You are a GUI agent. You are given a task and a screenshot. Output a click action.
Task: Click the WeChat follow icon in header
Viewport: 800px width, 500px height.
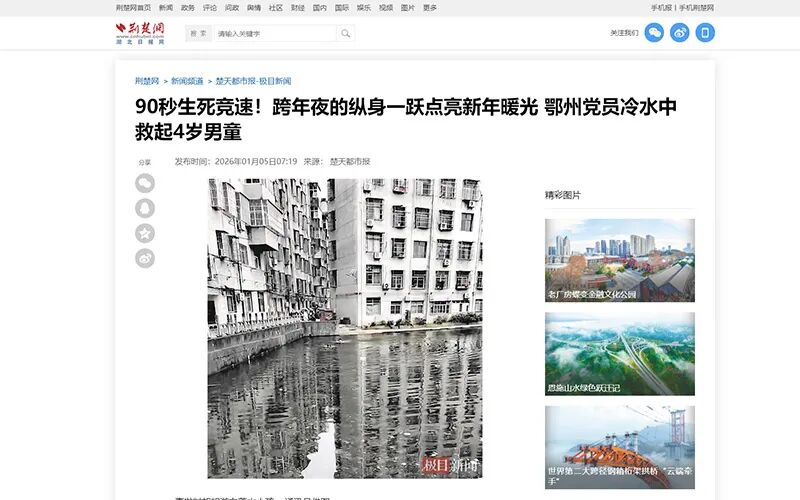654,33
